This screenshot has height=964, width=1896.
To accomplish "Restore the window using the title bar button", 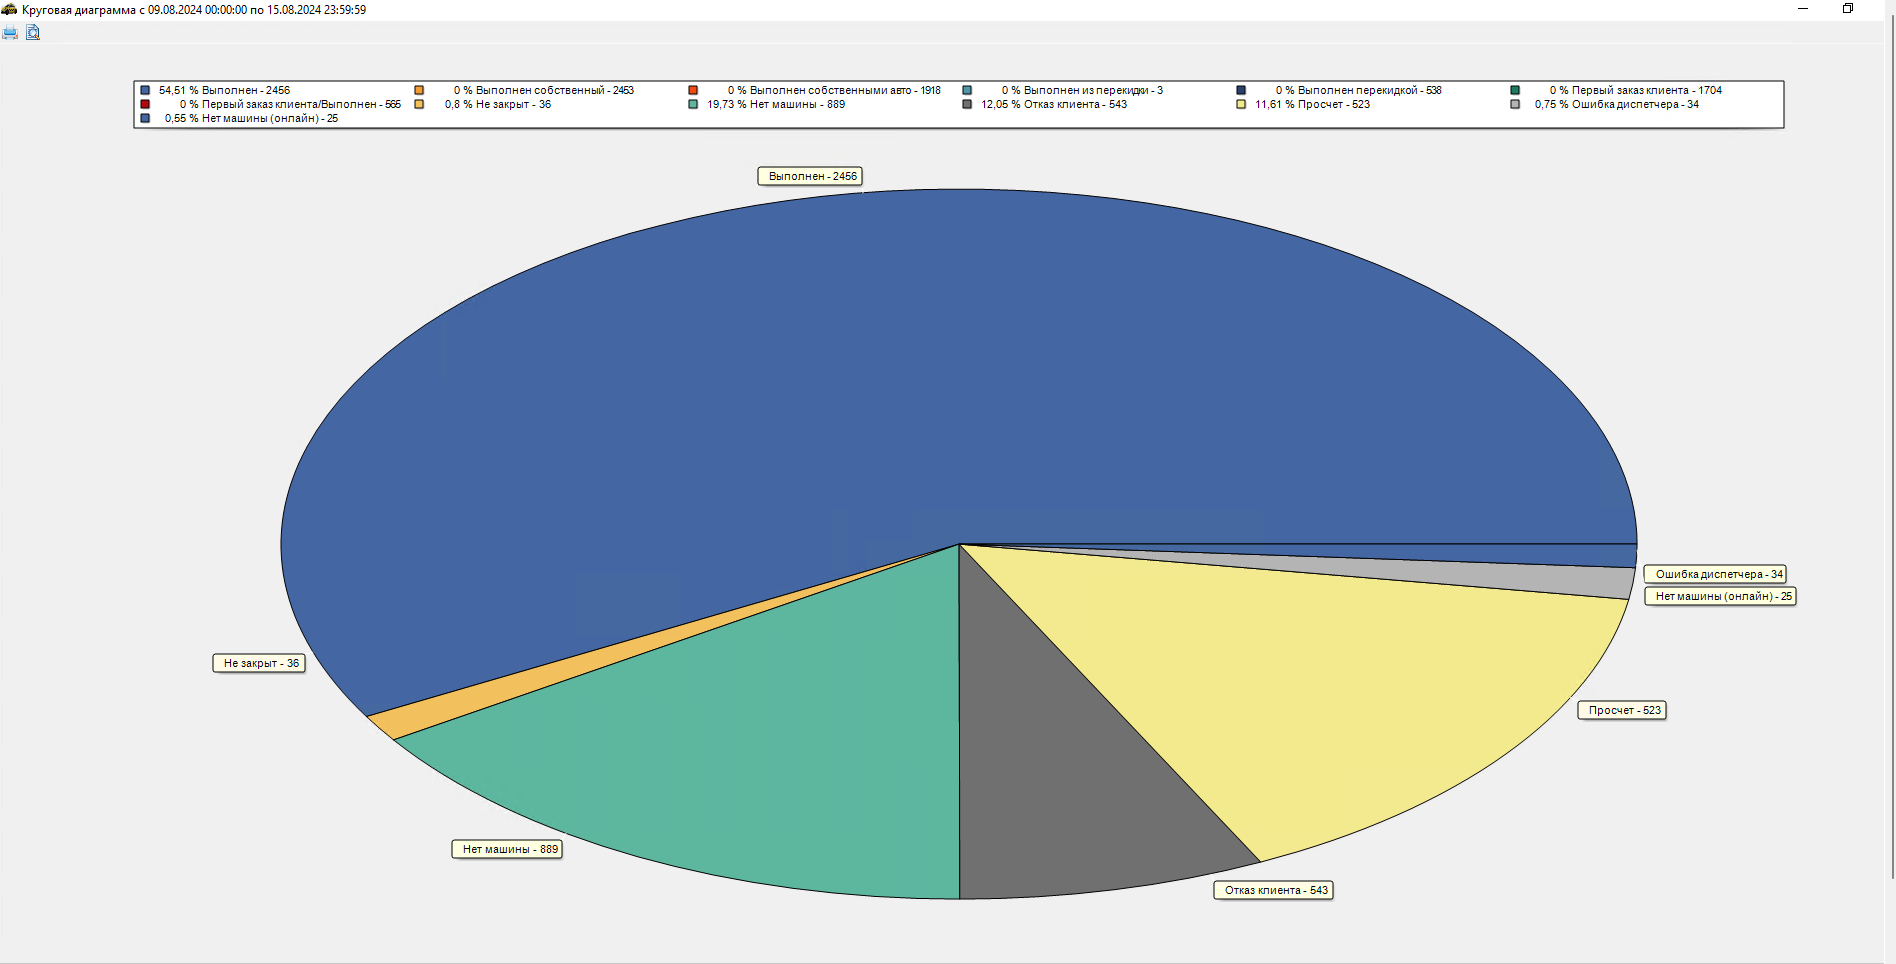I will point(1848,9).
